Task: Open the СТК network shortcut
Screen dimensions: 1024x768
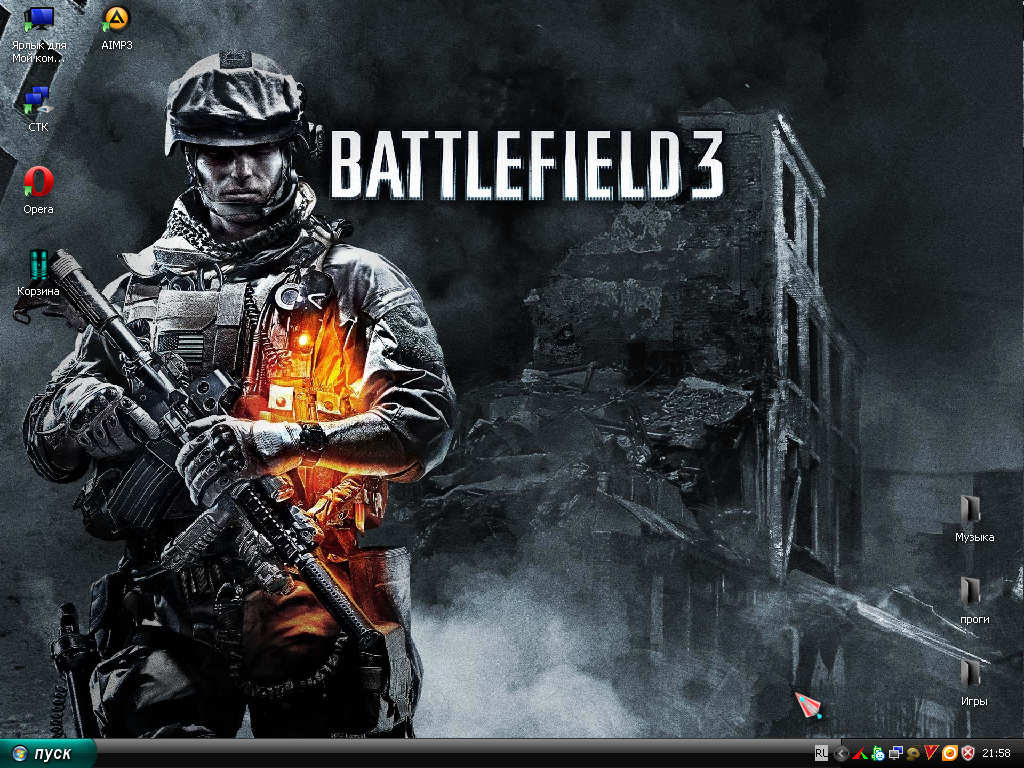Action: (37, 101)
